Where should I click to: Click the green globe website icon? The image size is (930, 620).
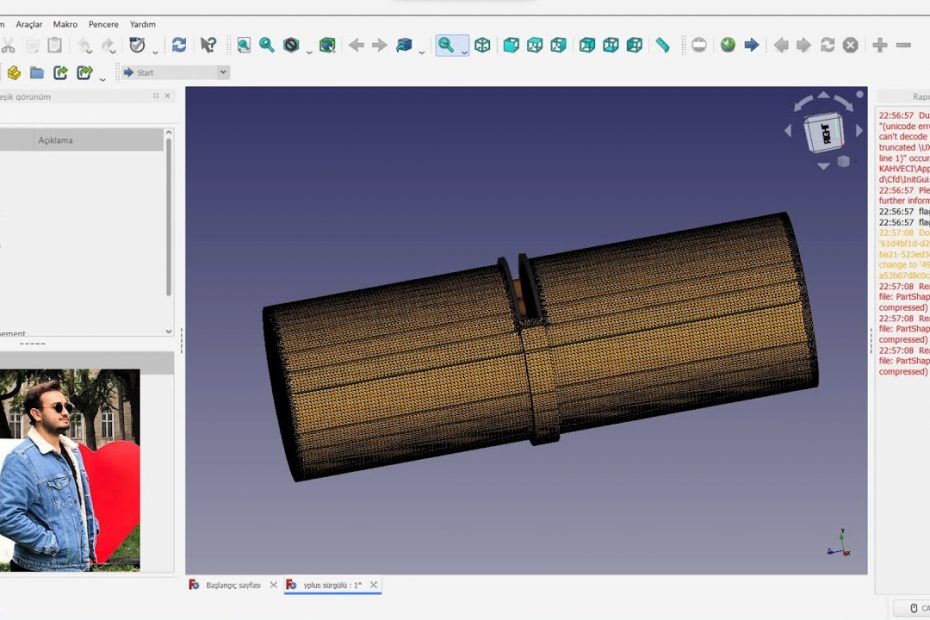(727, 45)
